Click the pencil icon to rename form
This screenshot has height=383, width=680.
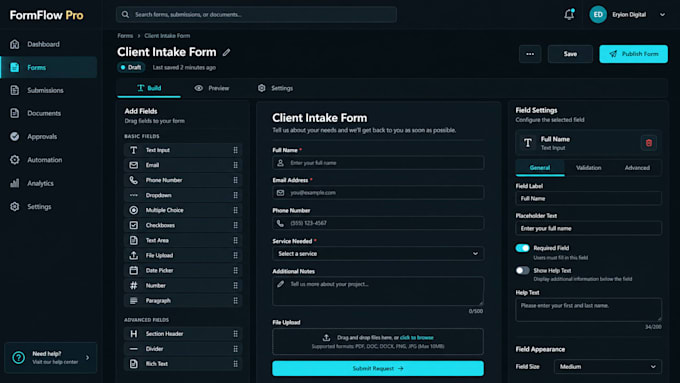click(226, 52)
